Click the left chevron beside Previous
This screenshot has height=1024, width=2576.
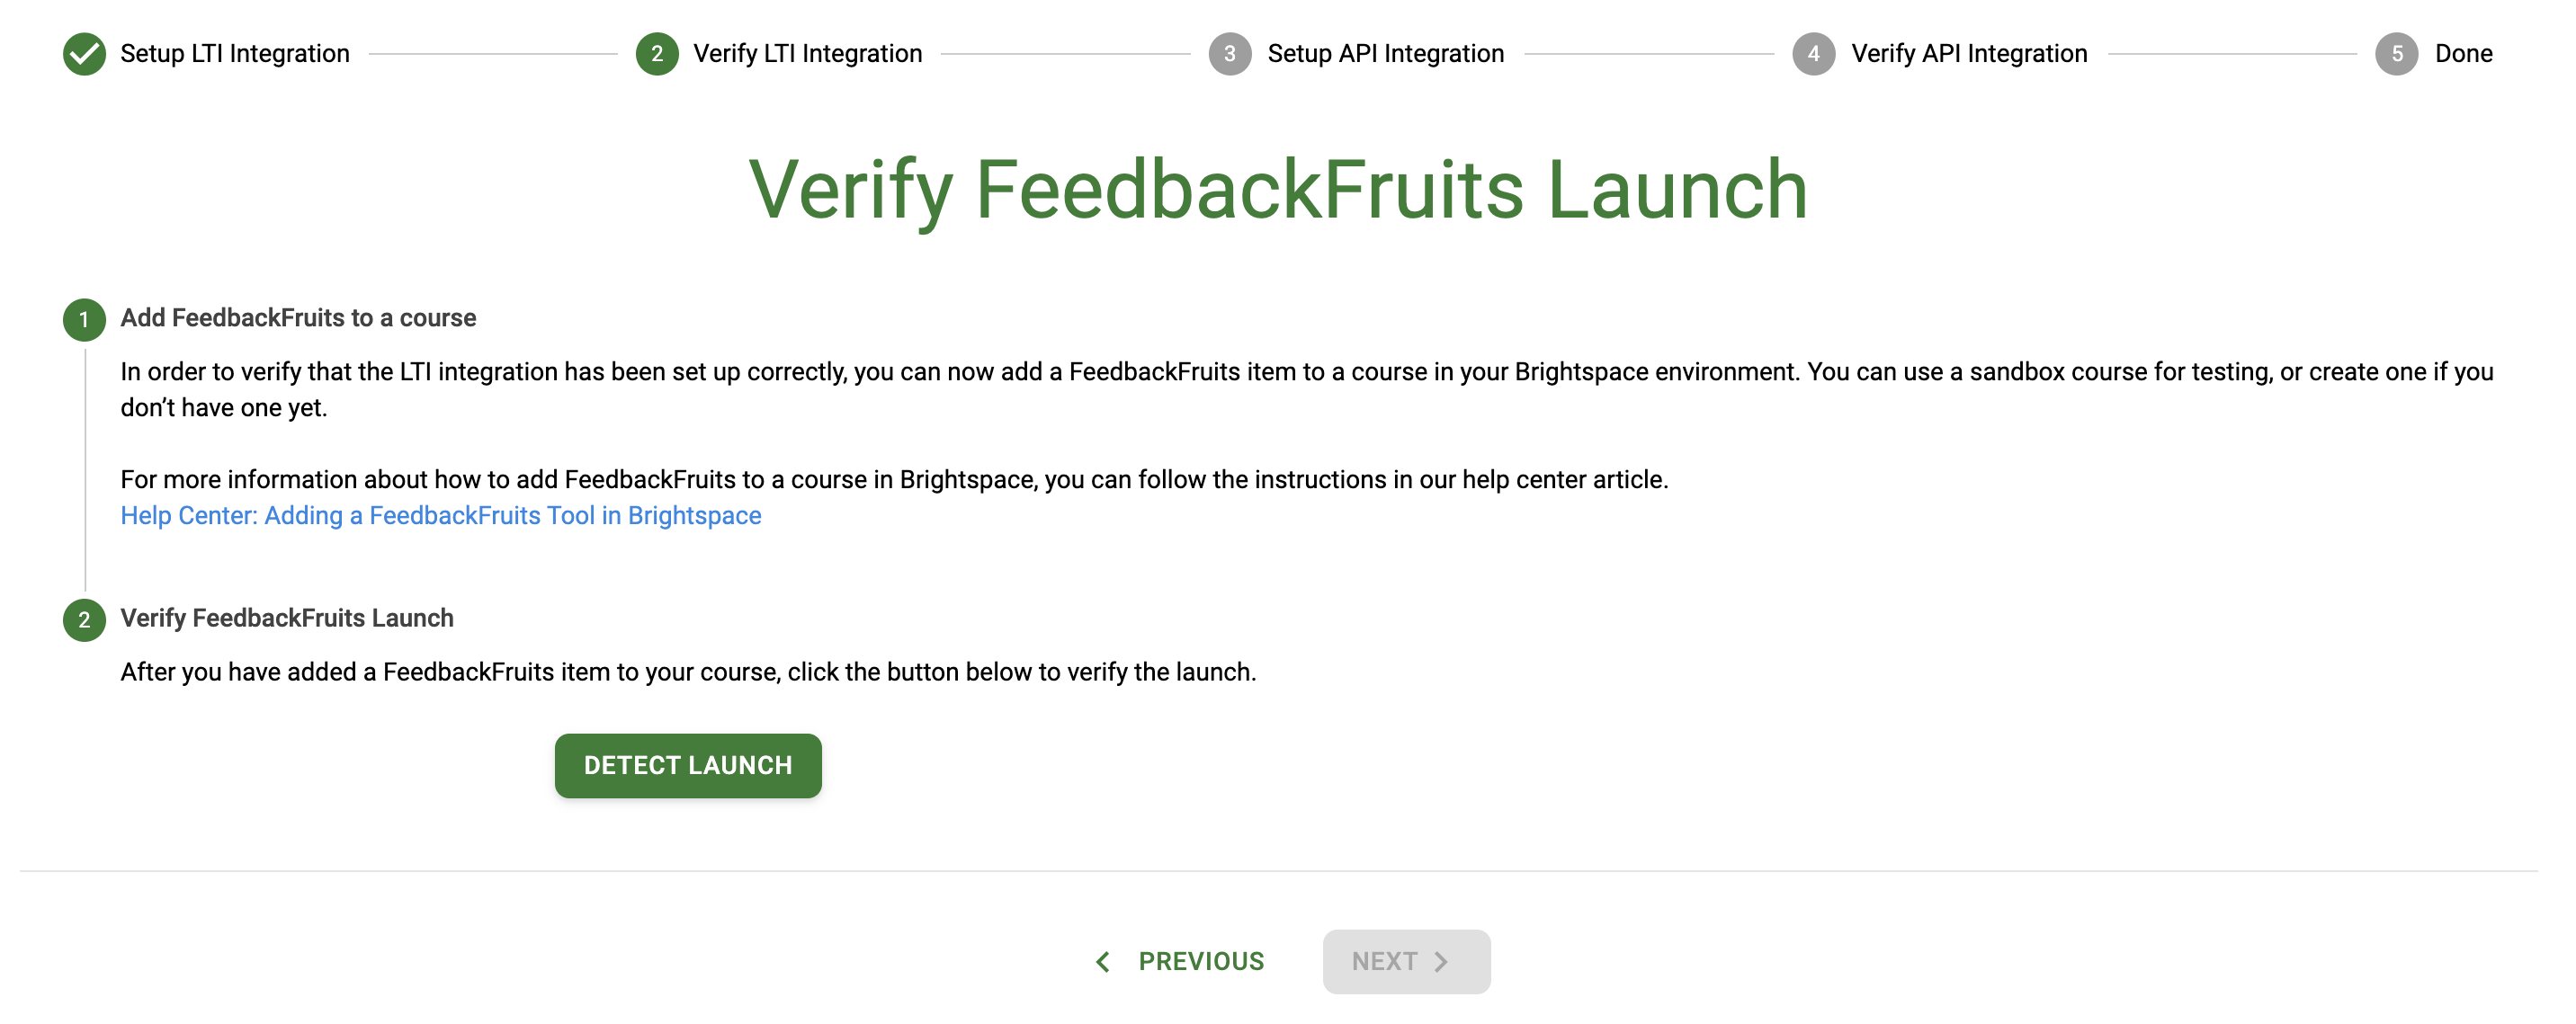(1103, 962)
